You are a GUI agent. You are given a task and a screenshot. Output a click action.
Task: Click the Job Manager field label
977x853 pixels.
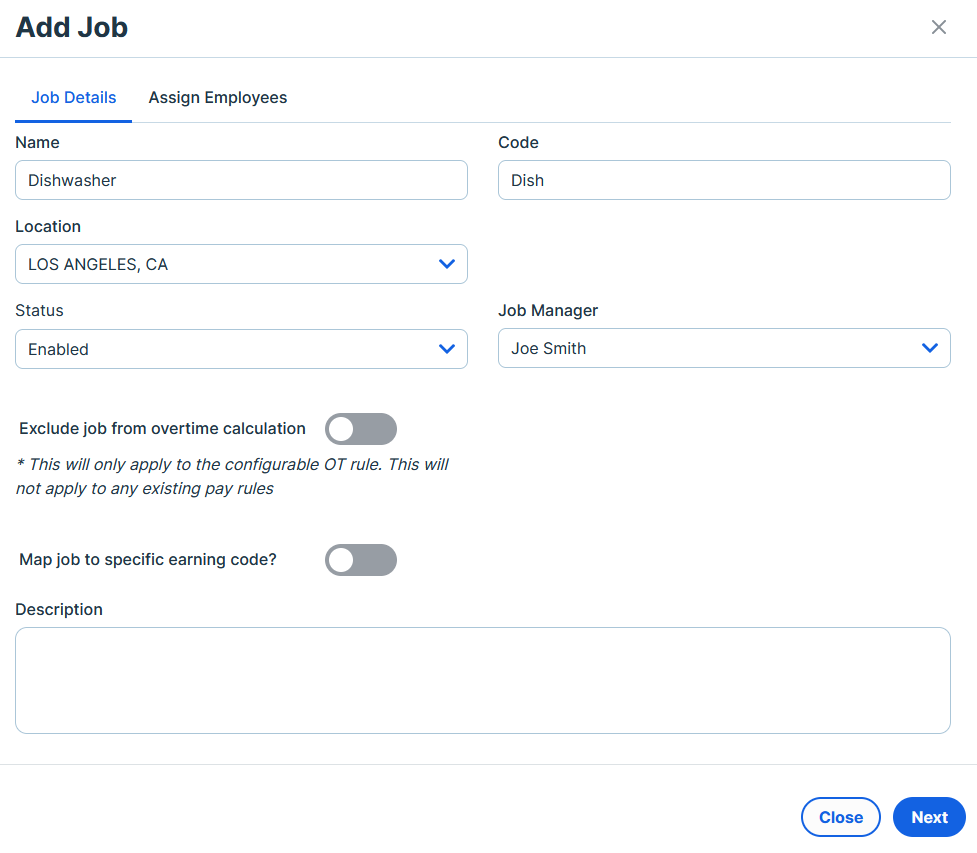coord(548,310)
